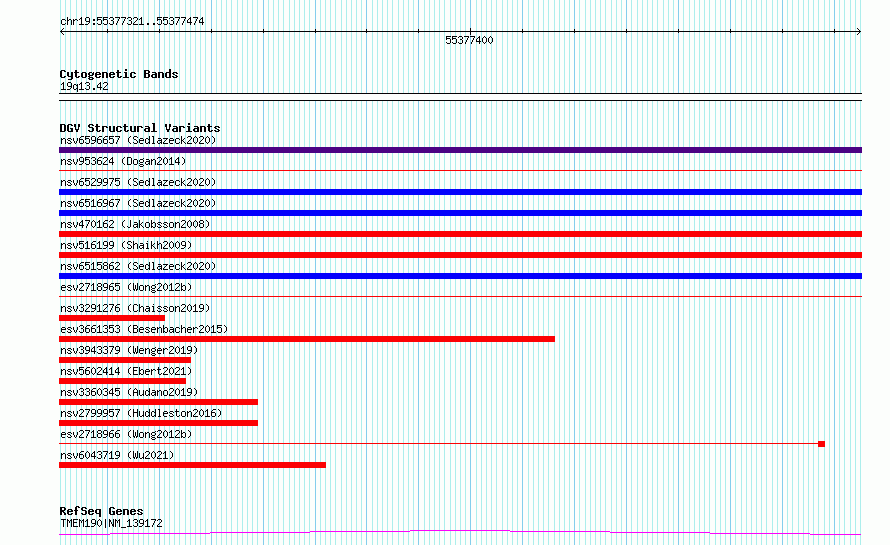
Task: Select variant label nsv3291276 (Chaisson2019)
Action: [135, 308]
